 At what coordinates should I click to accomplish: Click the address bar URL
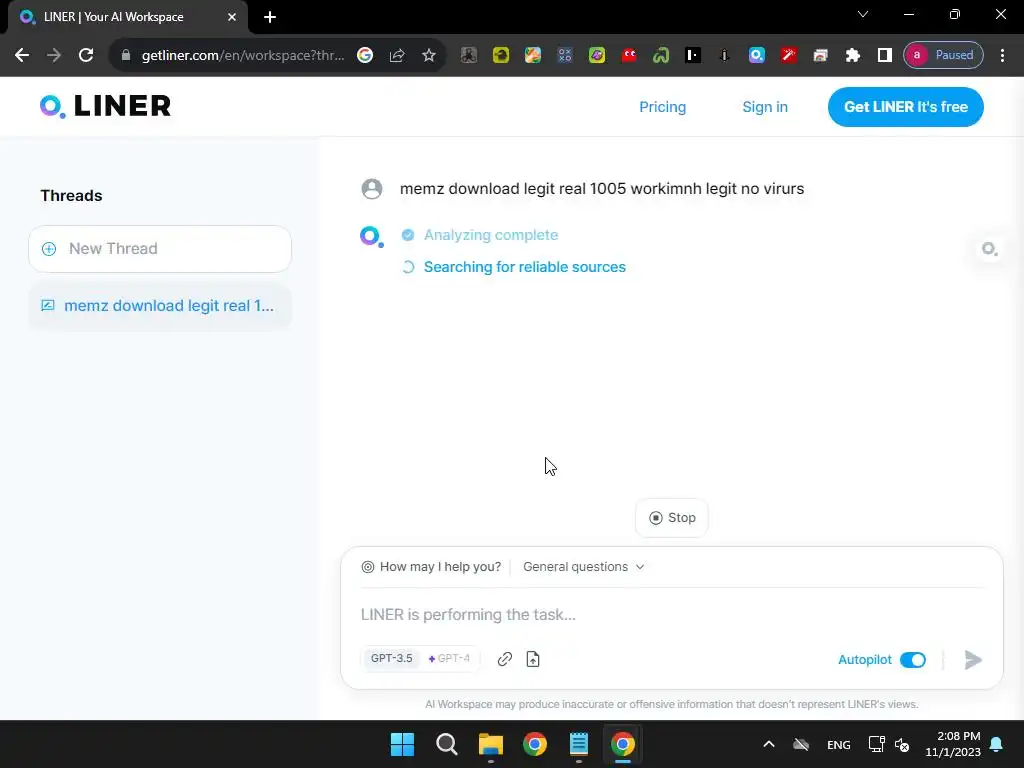tap(242, 56)
